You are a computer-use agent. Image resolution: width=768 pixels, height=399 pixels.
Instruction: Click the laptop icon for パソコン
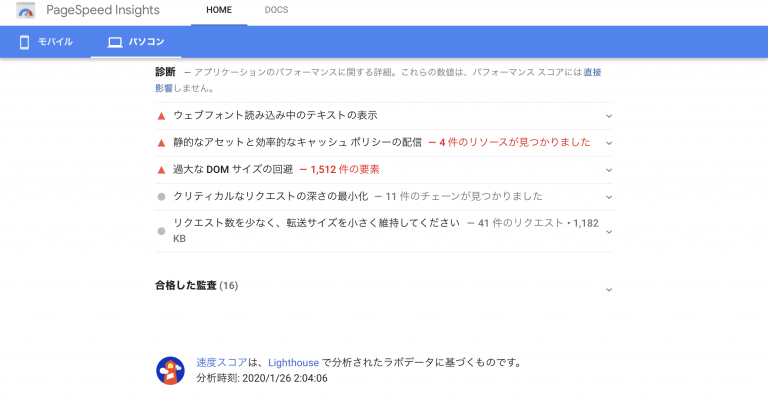coord(115,42)
